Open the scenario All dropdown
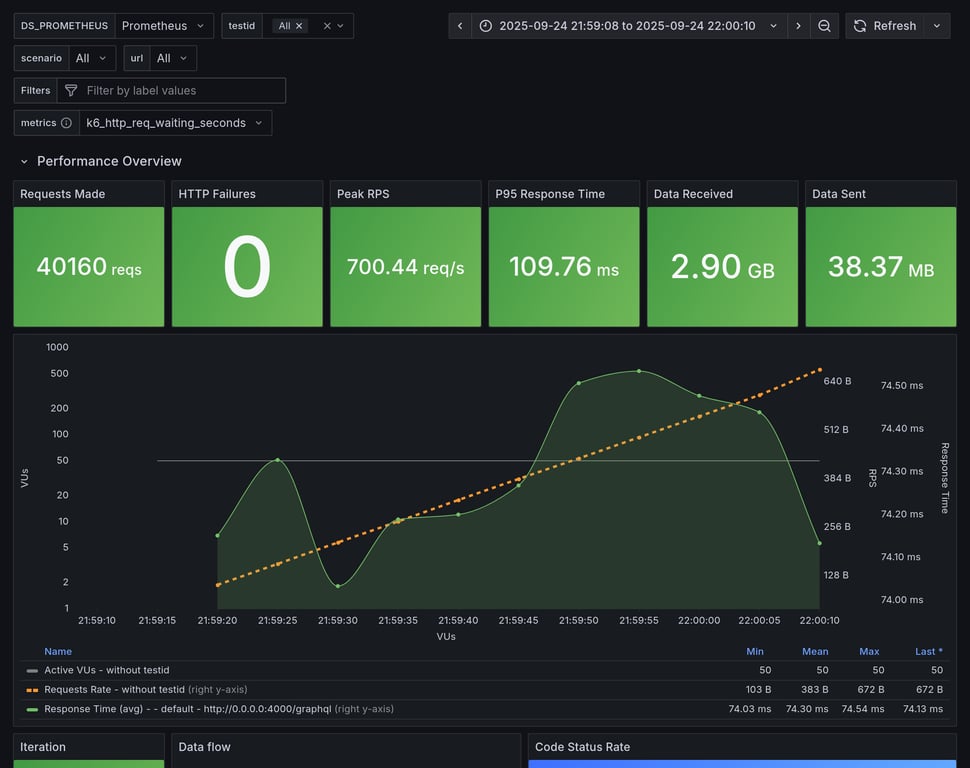 coord(92,58)
